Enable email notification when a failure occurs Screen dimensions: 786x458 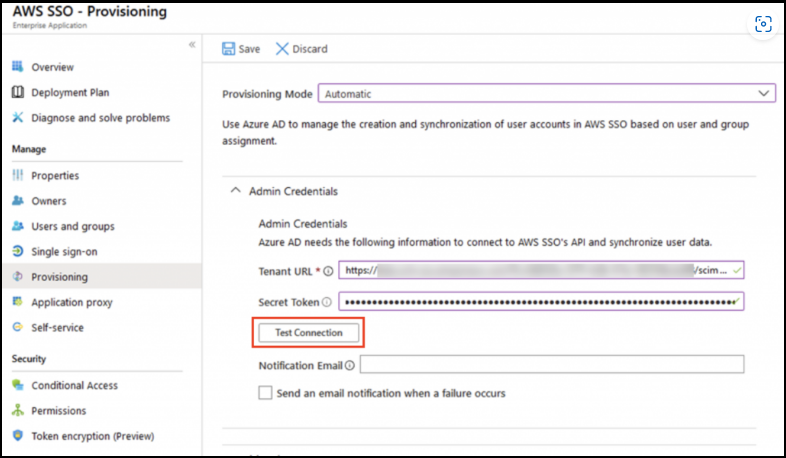click(x=265, y=392)
